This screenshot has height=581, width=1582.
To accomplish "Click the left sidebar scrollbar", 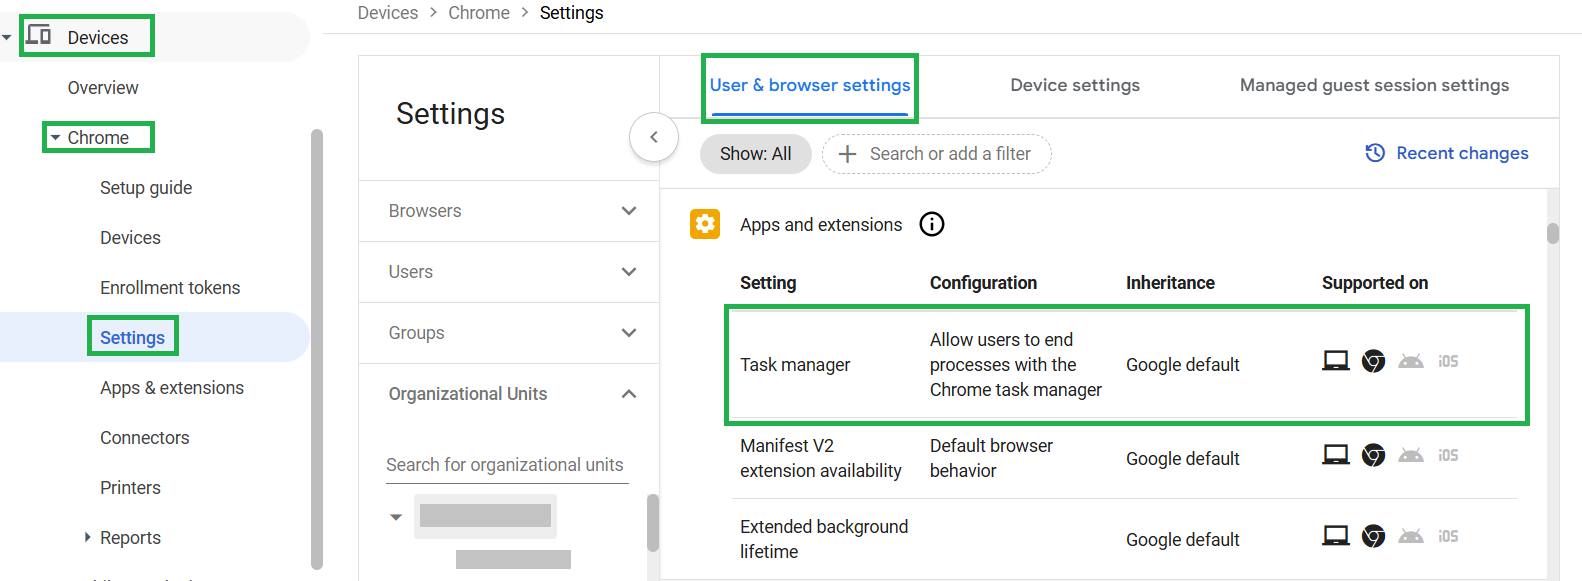I will pos(317,349).
